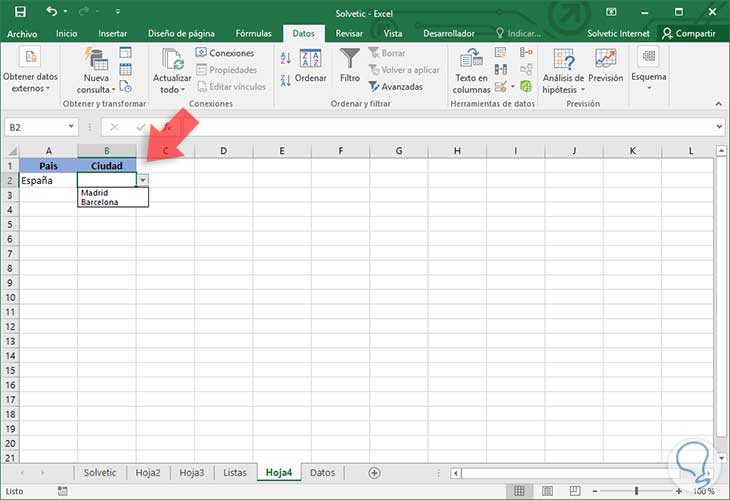Screen dimensions: 730x500
Task: Click the Relleno rápido icon
Action: click(500, 52)
